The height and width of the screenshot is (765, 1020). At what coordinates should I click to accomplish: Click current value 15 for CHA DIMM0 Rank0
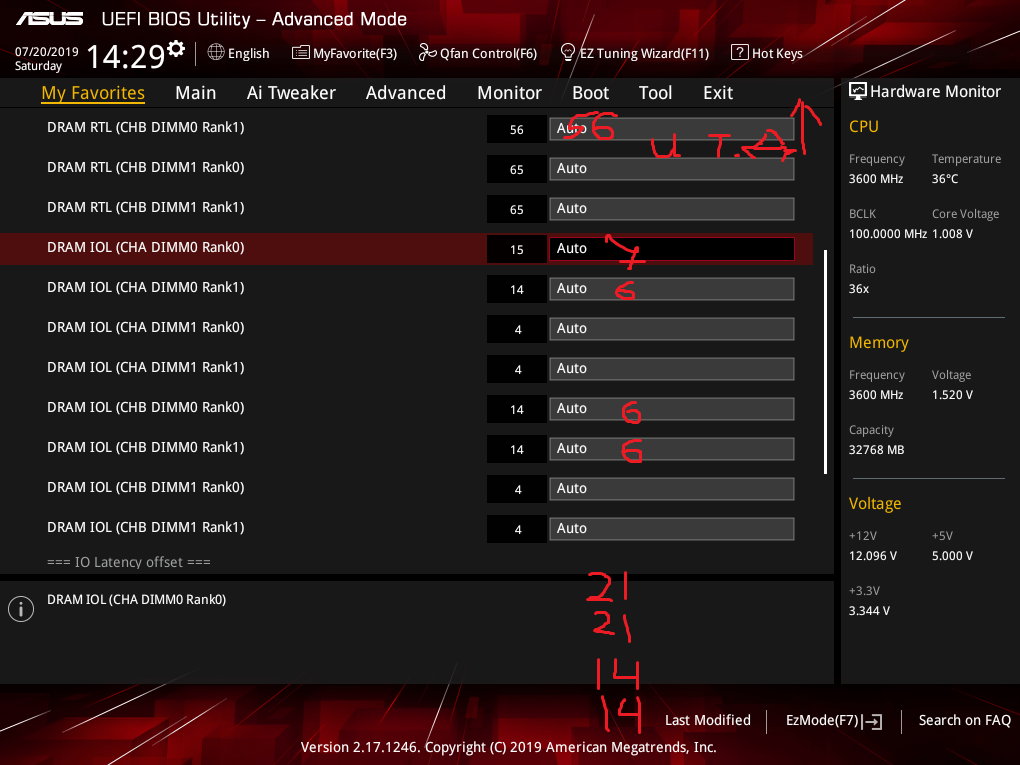[517, 249]
